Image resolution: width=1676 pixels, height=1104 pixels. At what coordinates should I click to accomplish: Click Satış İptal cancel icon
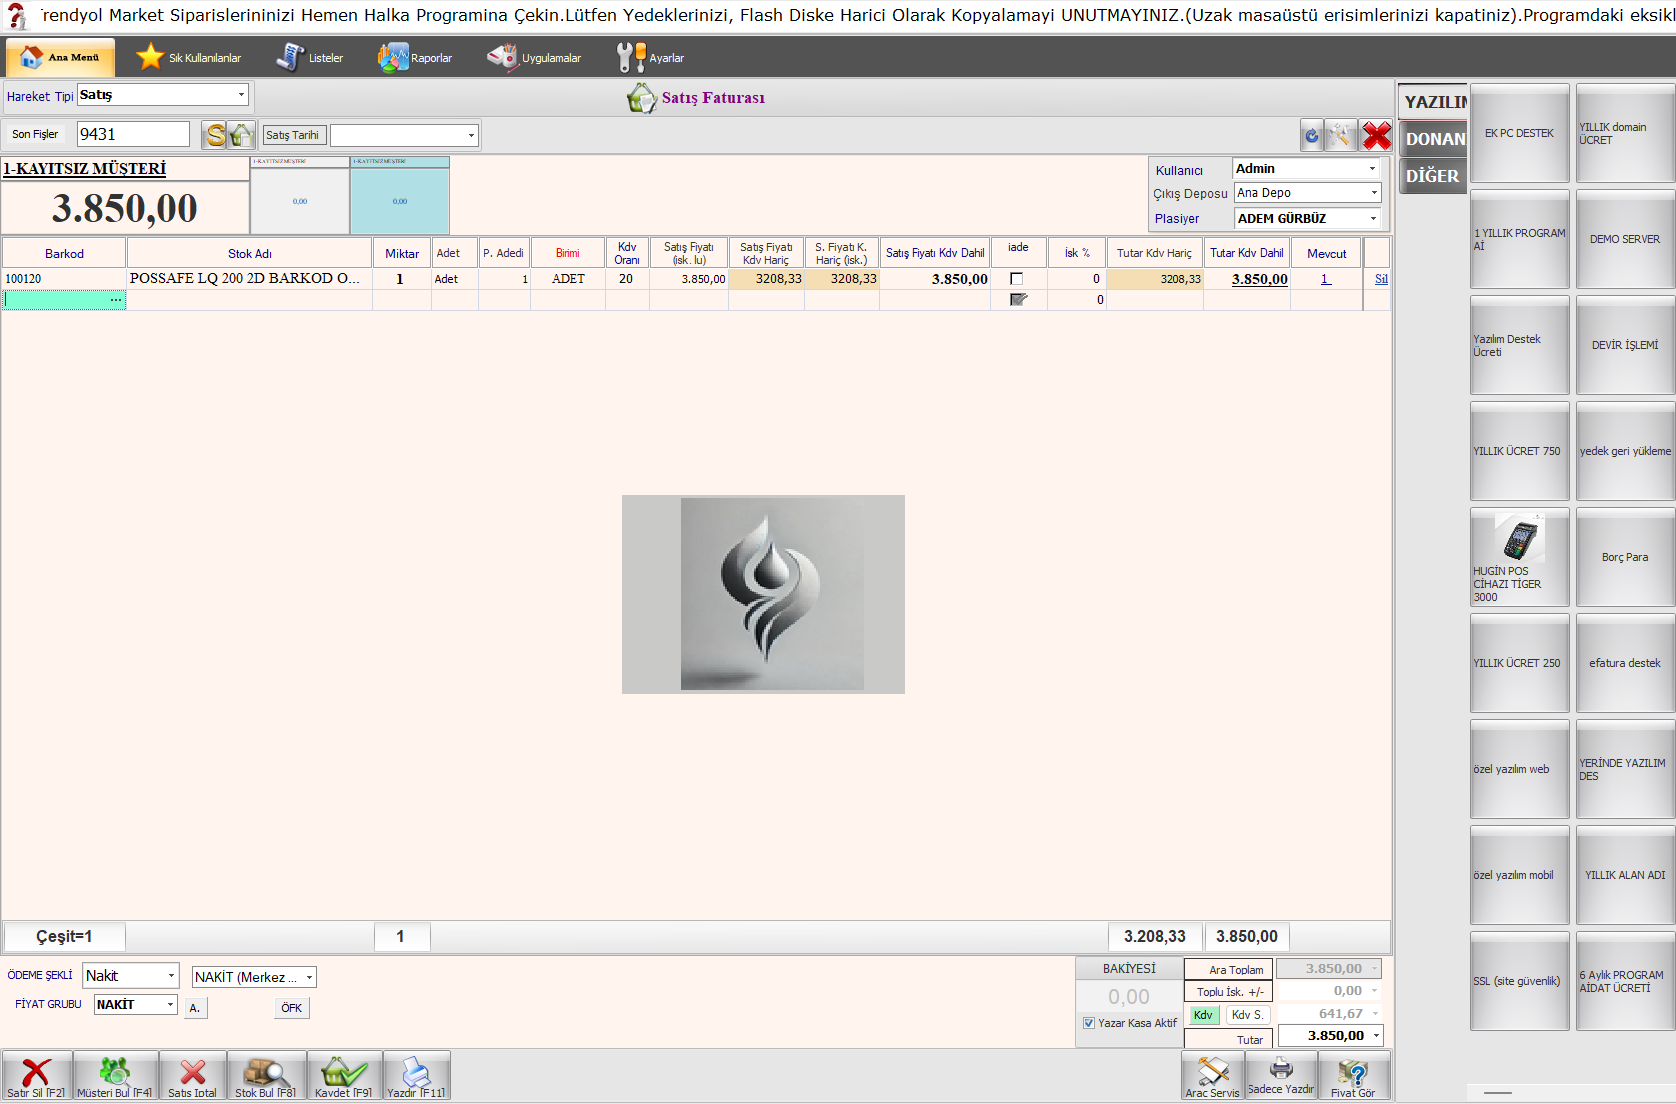point(192,1074)
